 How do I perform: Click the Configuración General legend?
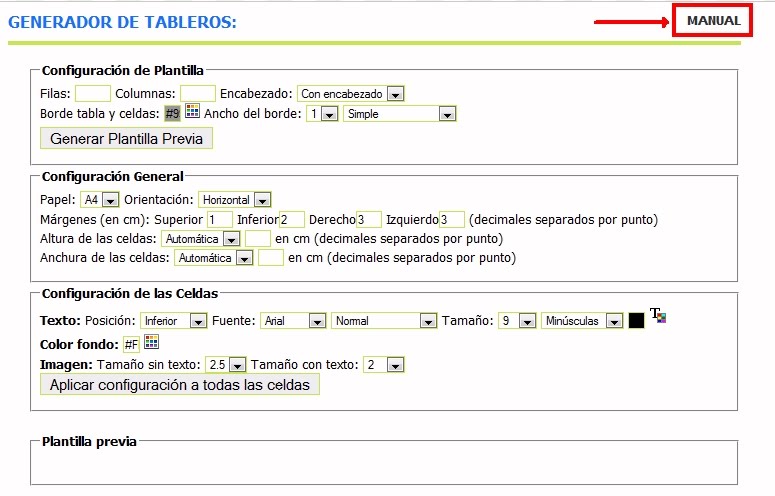click(113, 176)
